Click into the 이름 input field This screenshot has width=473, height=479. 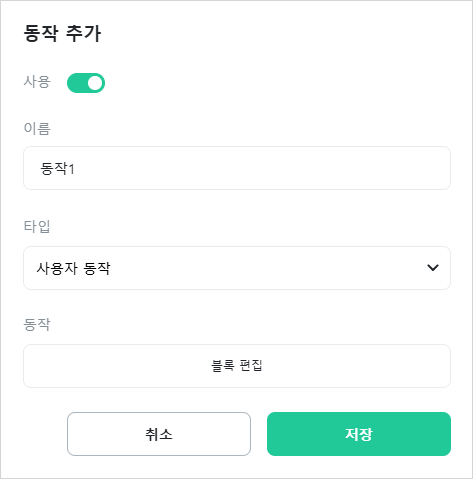237,168
